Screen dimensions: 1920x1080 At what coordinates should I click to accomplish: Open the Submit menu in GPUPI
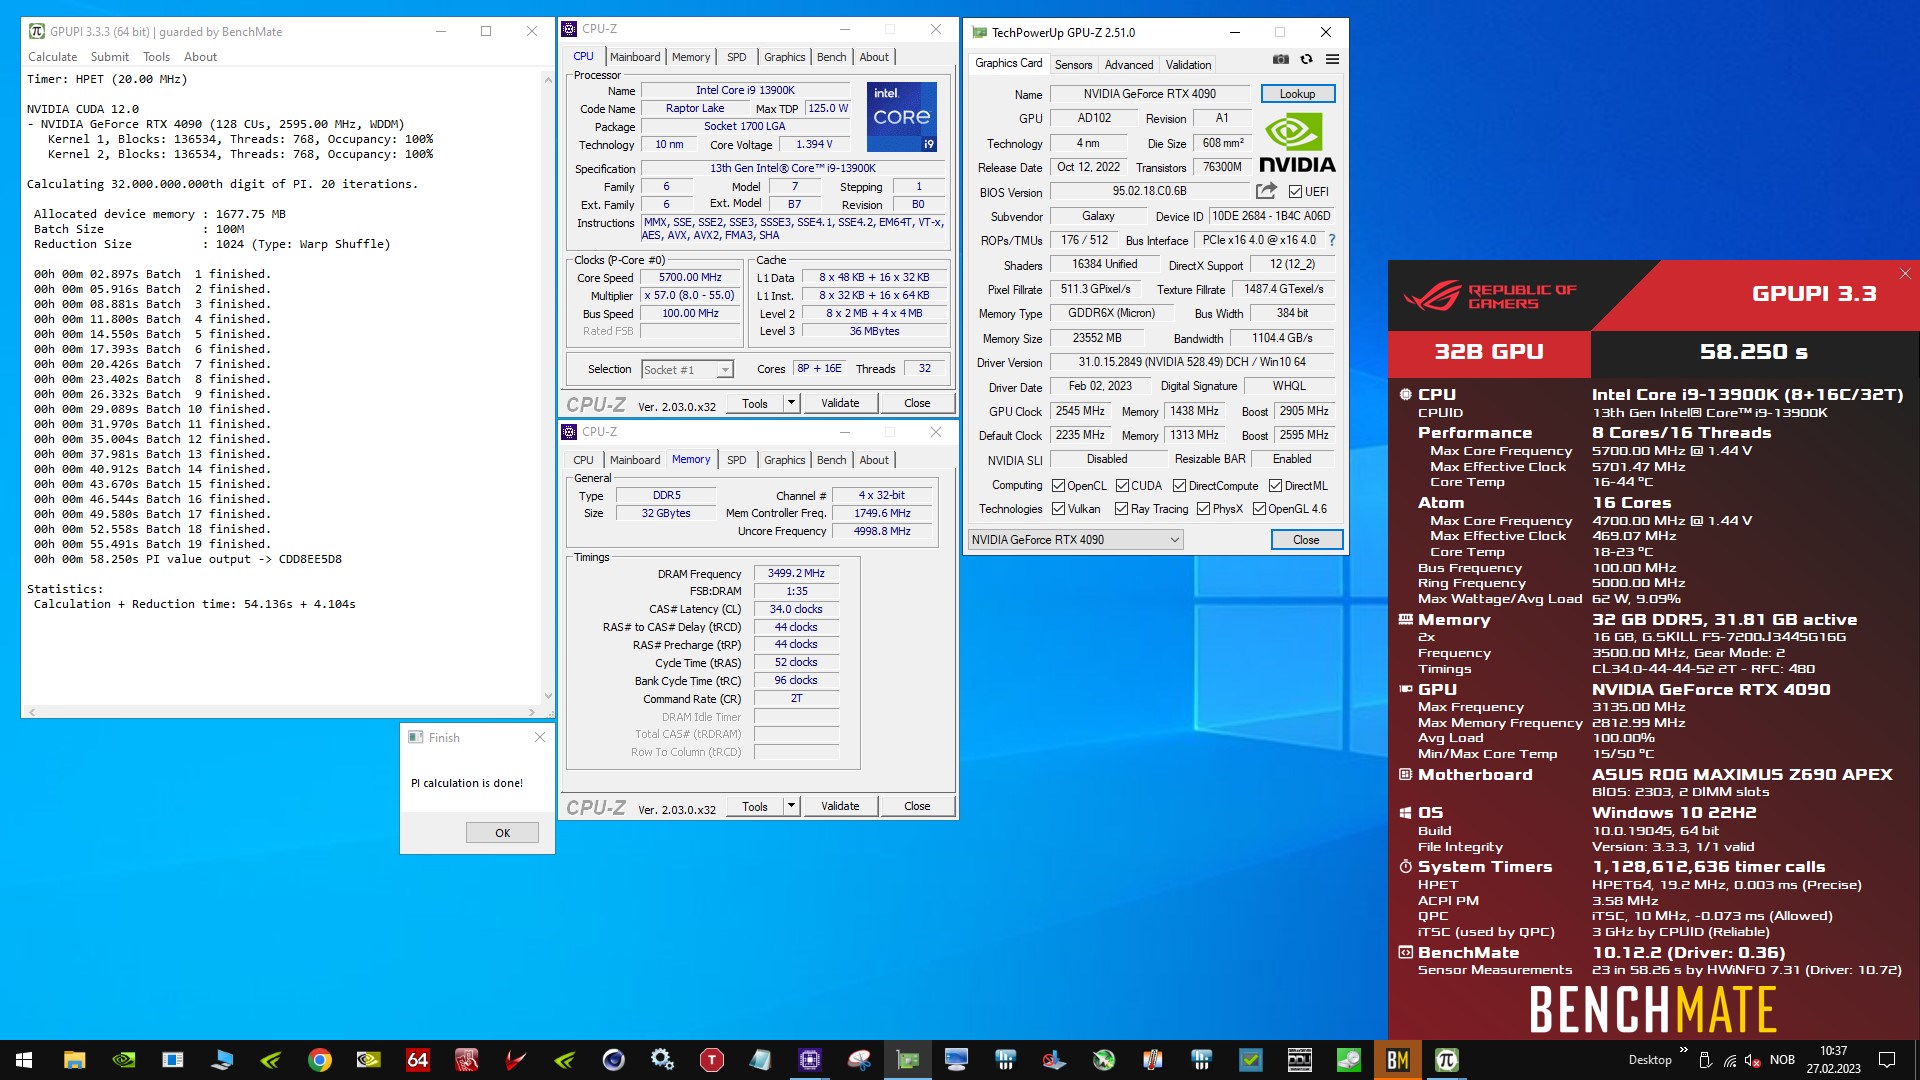click(x=110, y=57)
